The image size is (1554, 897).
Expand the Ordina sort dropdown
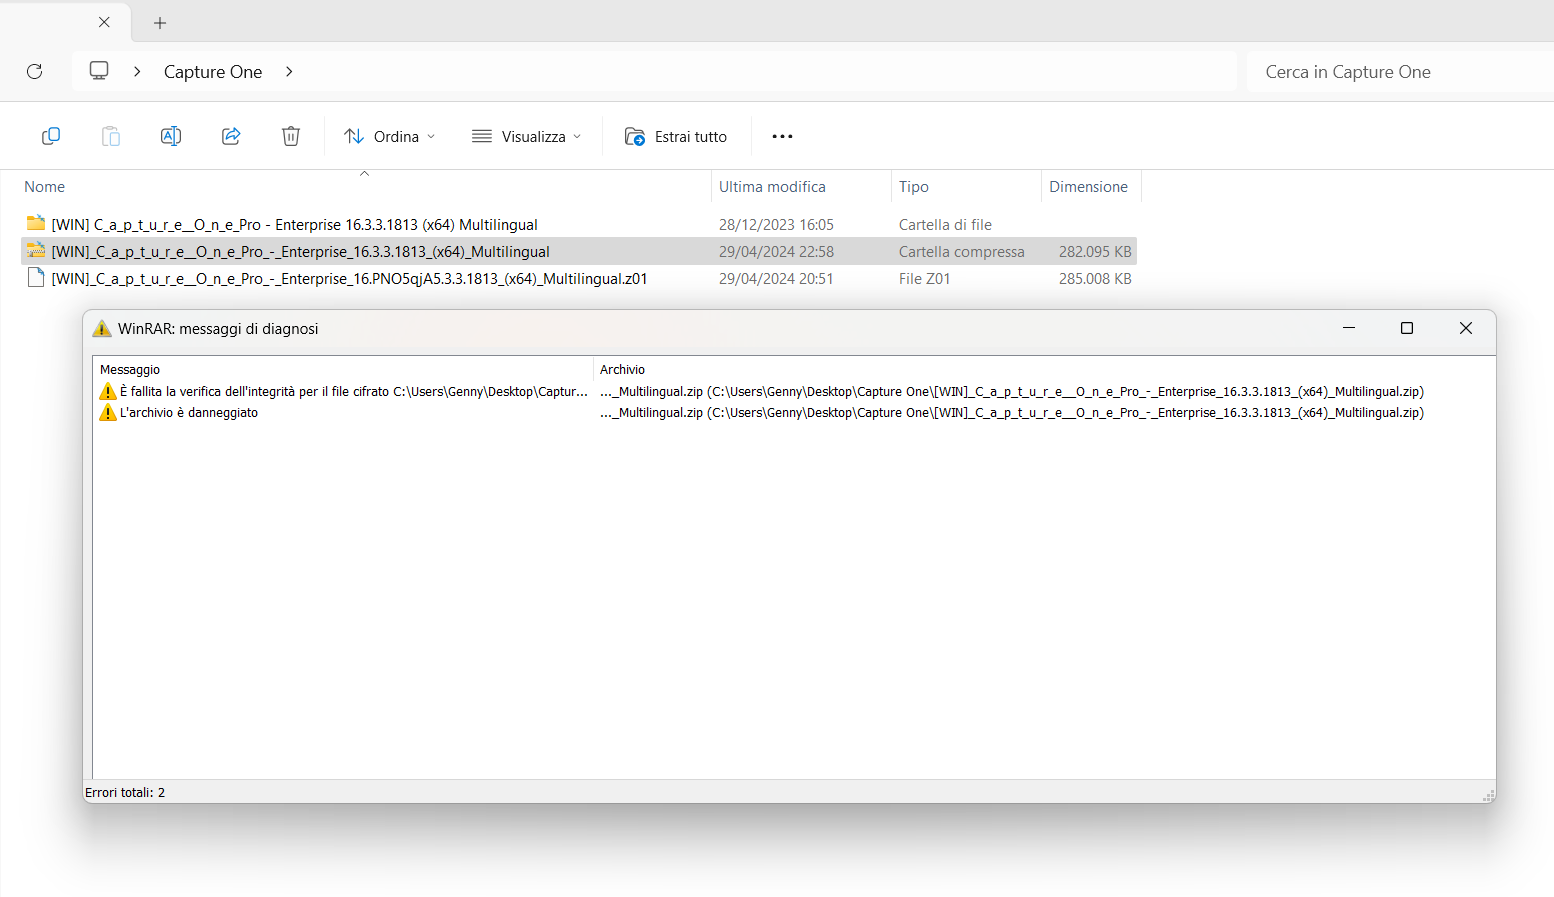(x=390, y=136)
